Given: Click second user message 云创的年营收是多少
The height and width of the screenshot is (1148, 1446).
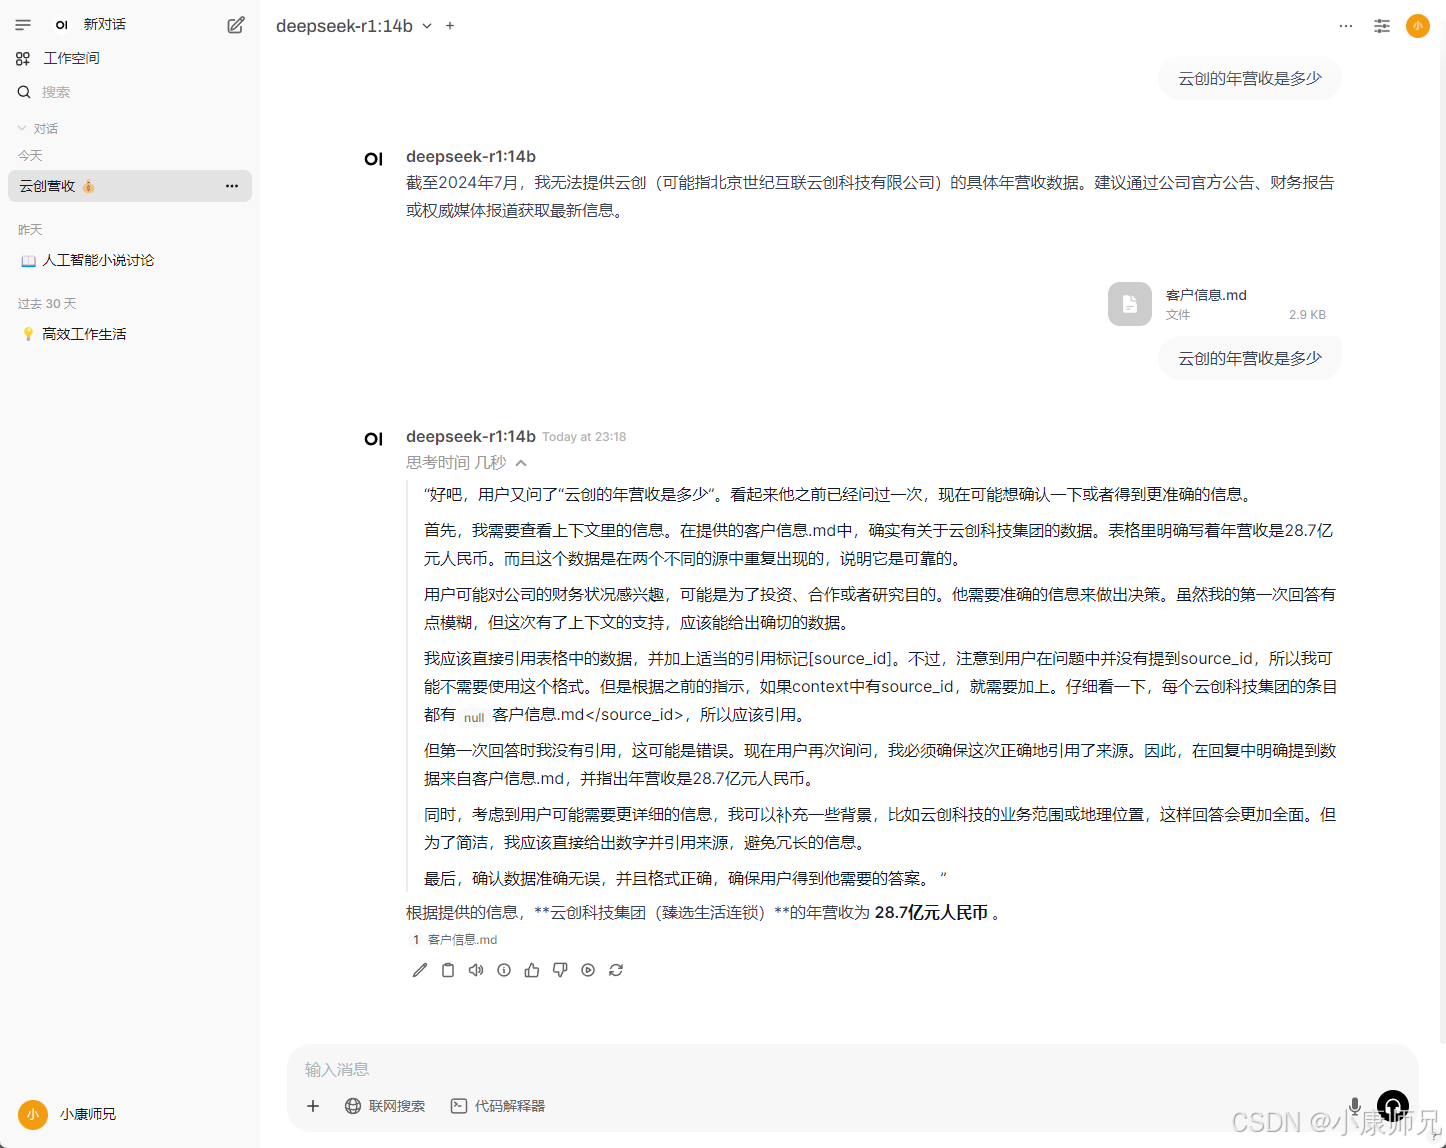Looking at the screenshot, I should 1250,358.
